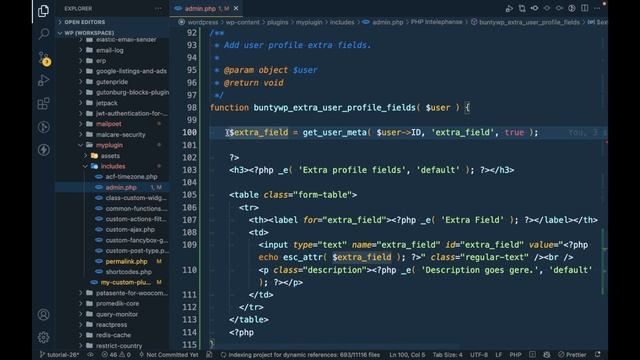Select the admin.php editor tab

point(205,8)
